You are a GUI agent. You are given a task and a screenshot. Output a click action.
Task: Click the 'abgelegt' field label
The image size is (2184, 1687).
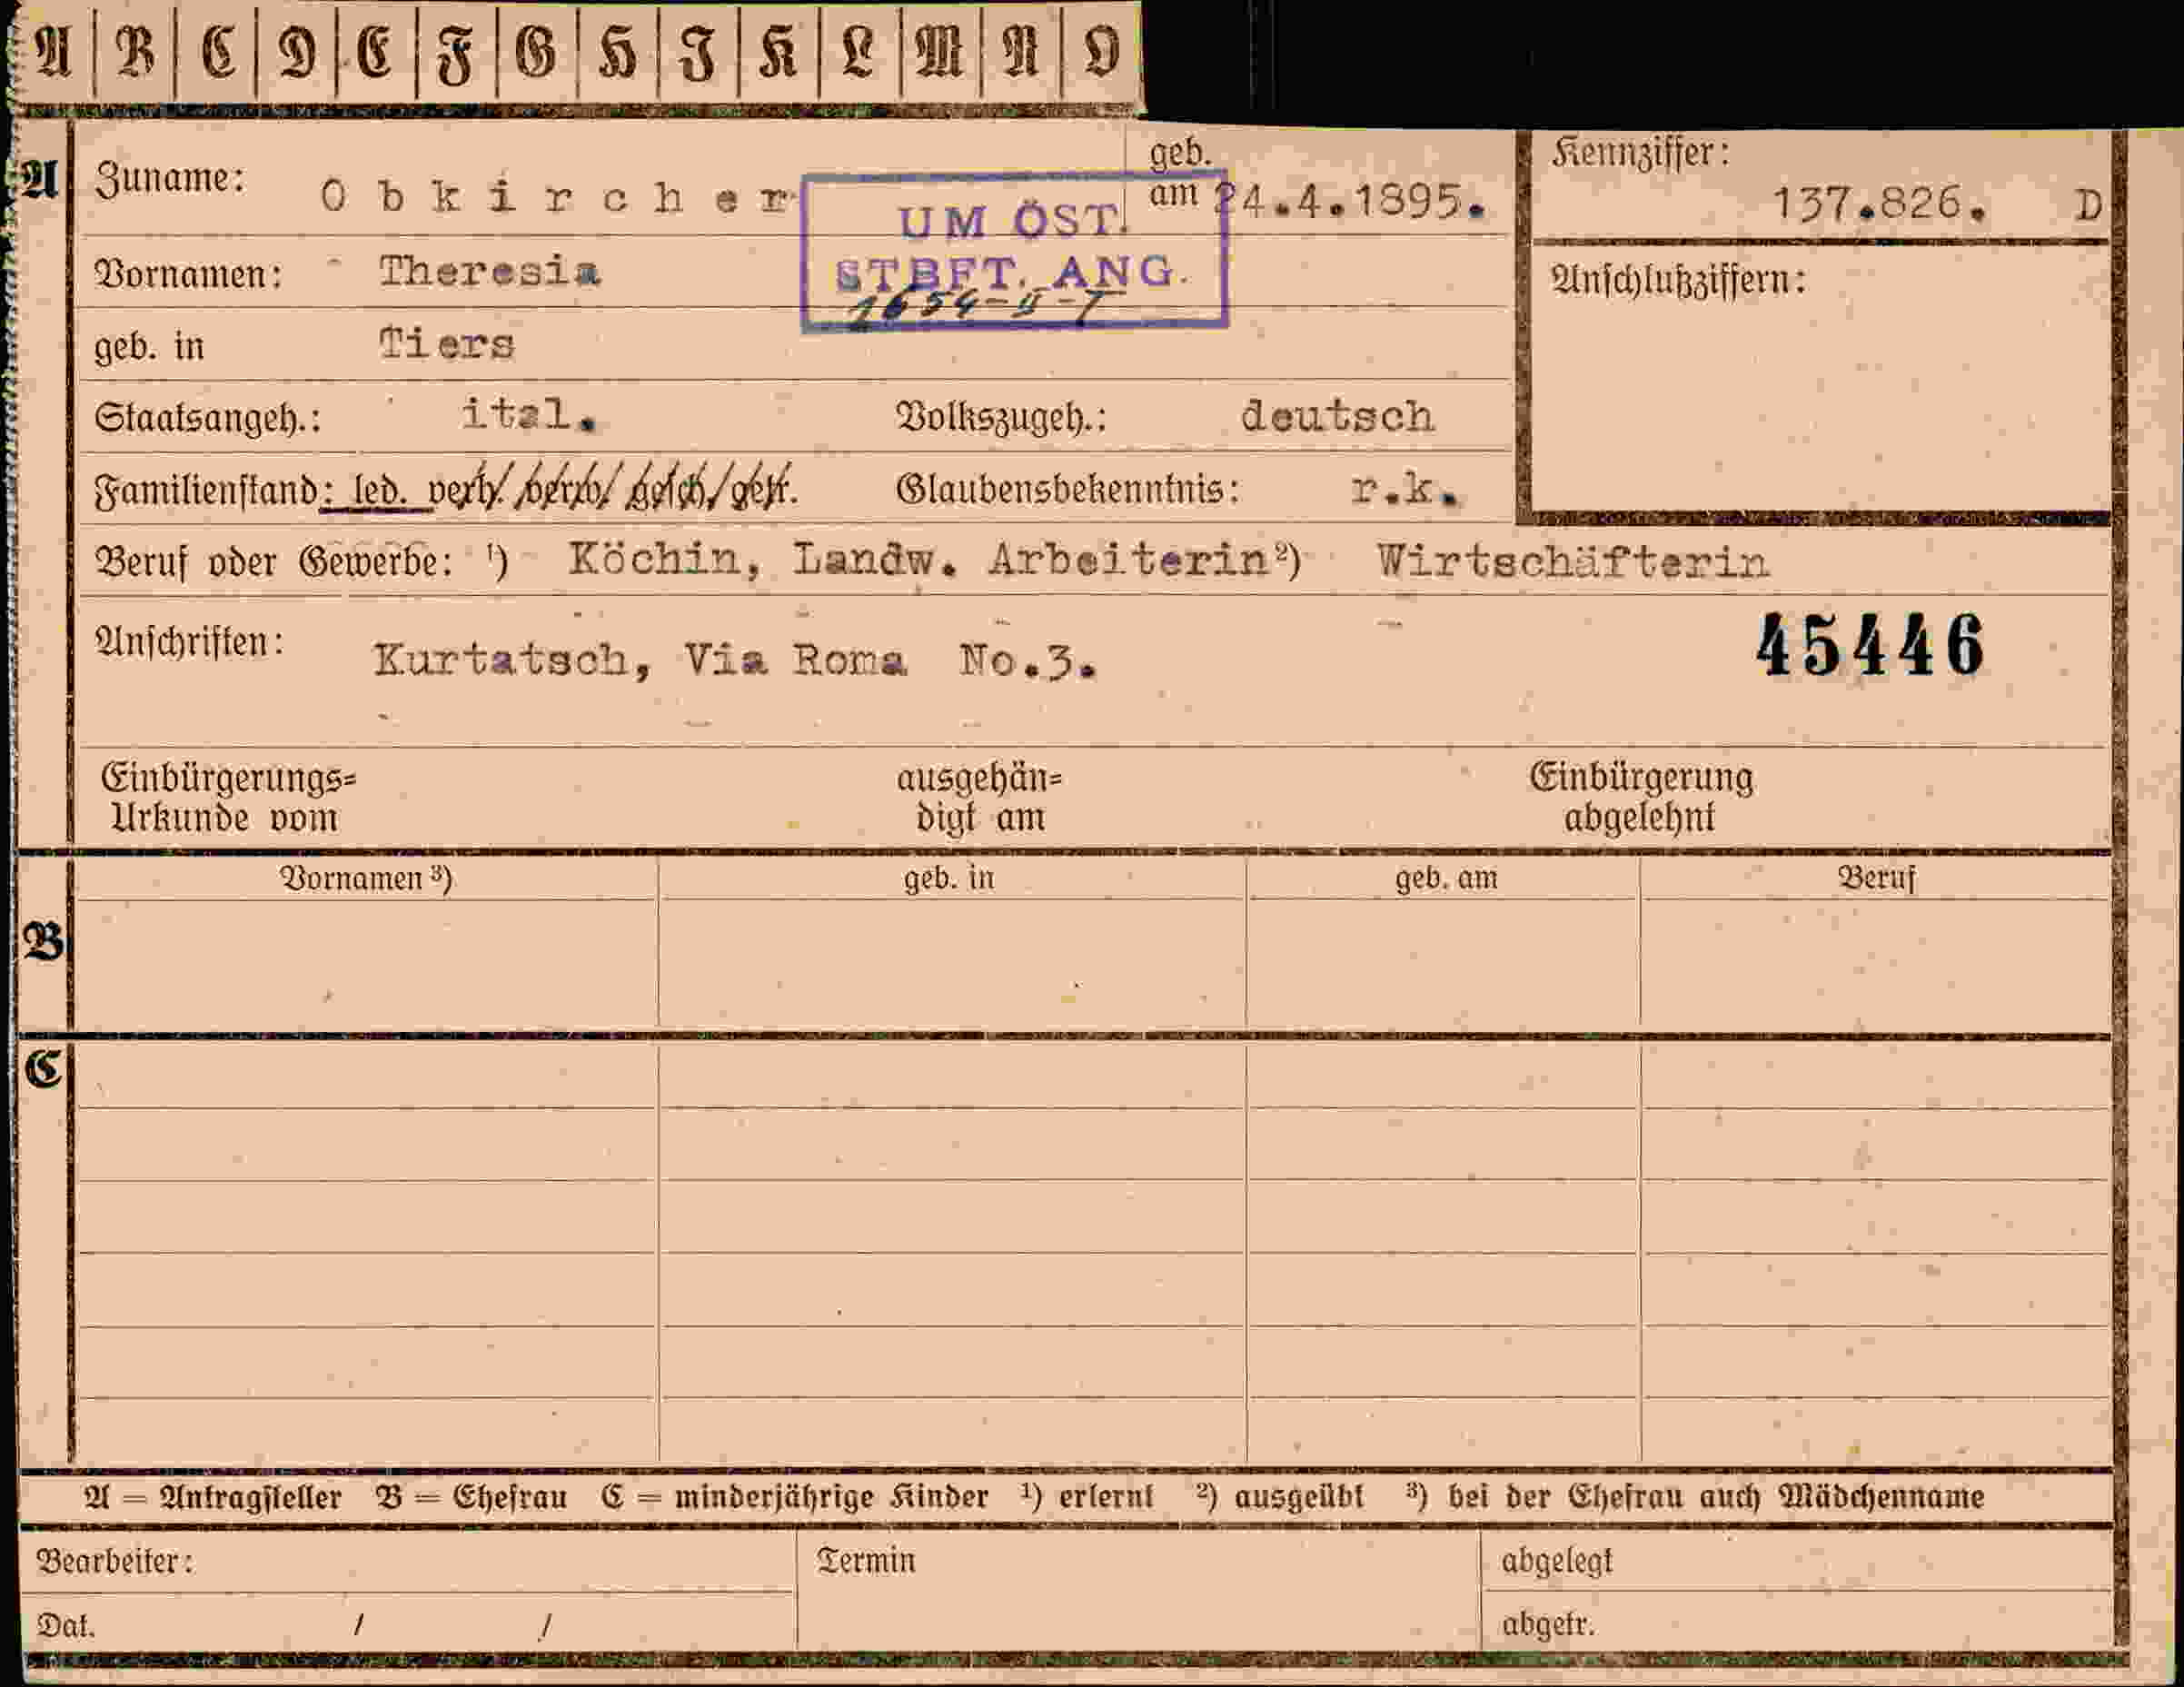(1557, 1562)
